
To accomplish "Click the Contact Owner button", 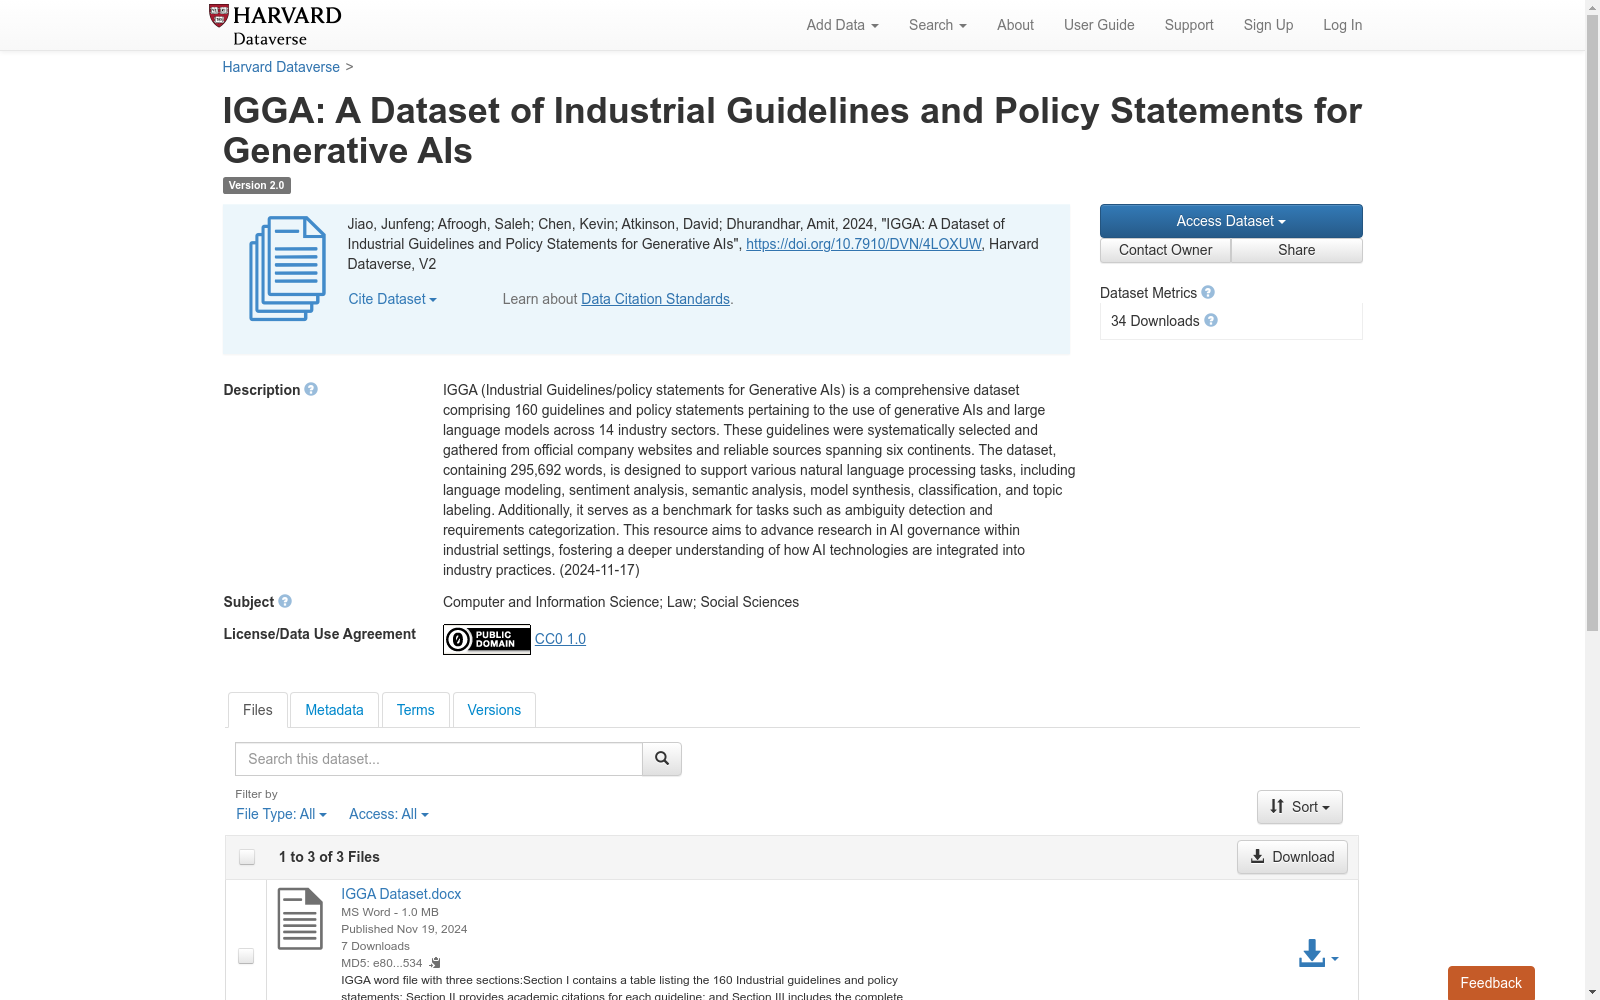I will tap(1165, 250).
